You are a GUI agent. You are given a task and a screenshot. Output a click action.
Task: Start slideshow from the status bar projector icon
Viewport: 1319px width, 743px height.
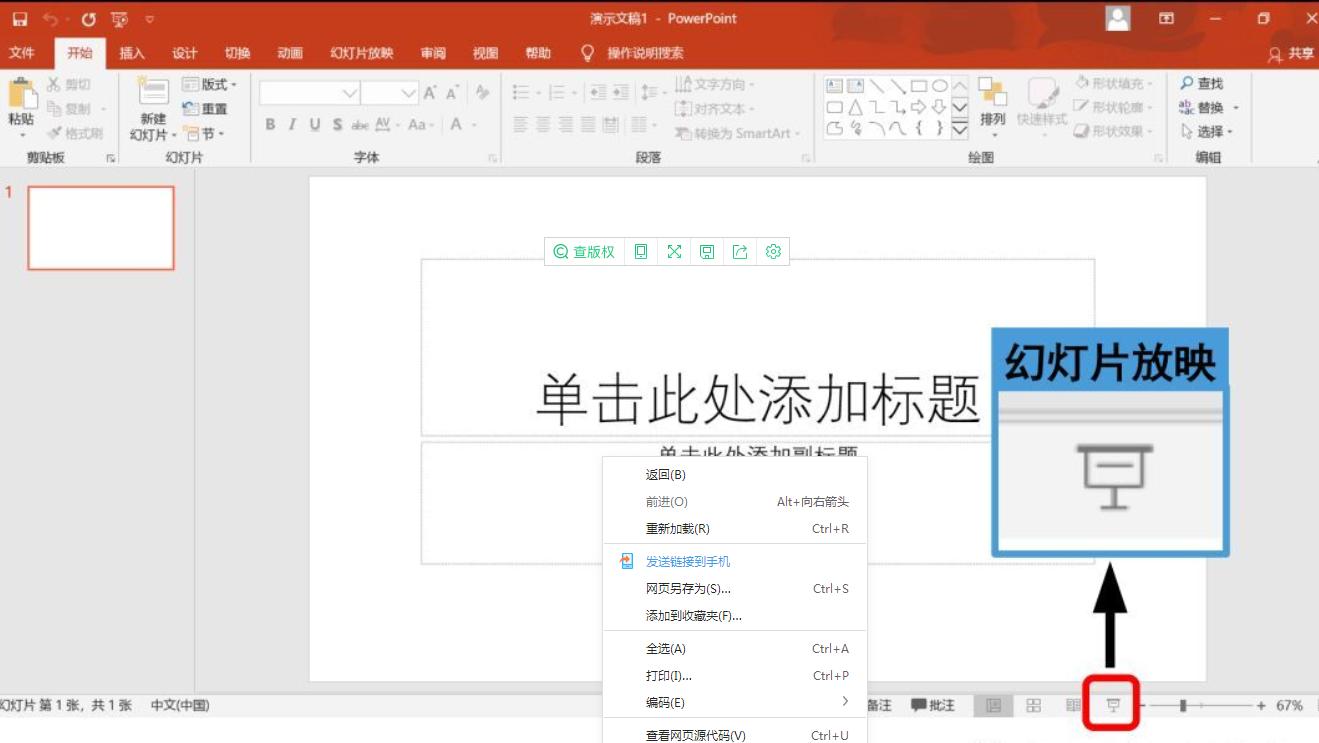tap(1110, 705)
